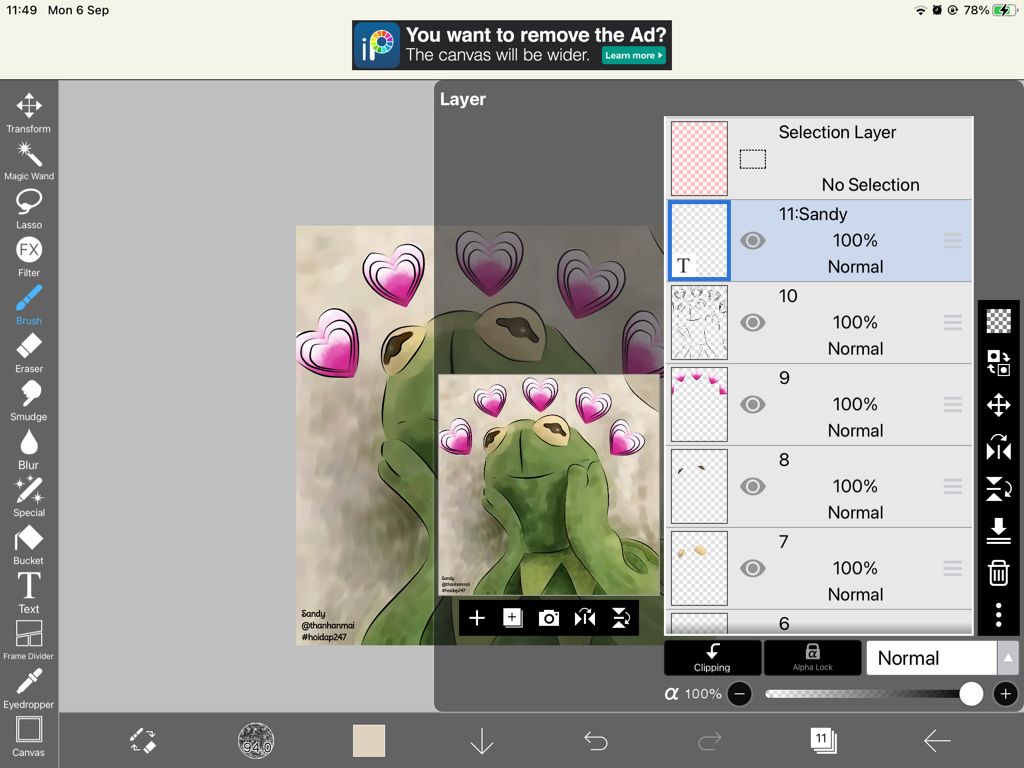Delete layer with trash icon
This screenshot has width=1024, height=768.
point(999,573)
